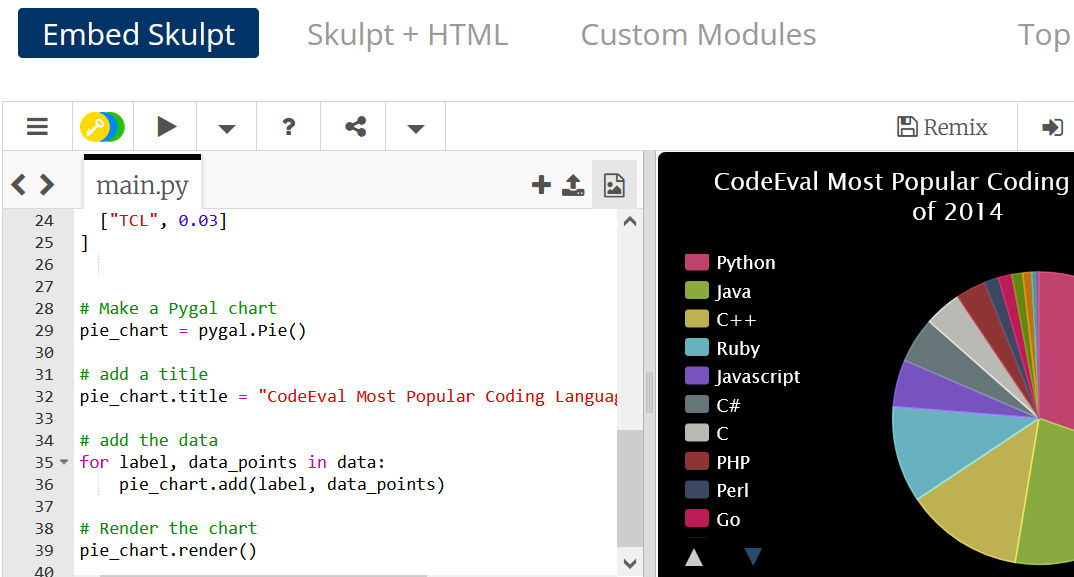The image size is (1074, 577).
Task: Click the Javascript purple color swatch
Action: coord(697,376)
